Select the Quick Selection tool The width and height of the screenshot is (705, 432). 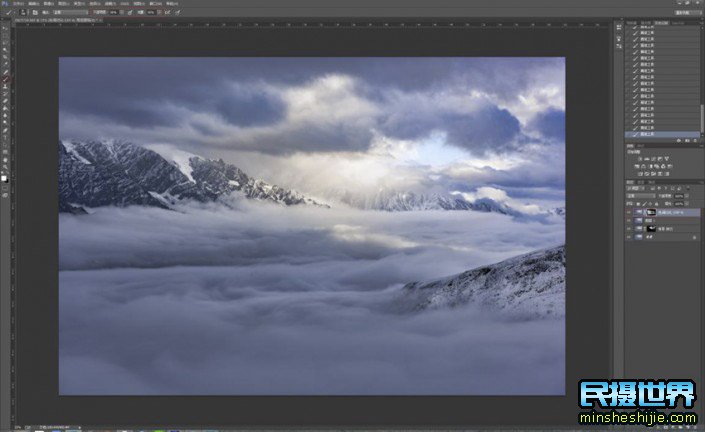click(6, 49)
